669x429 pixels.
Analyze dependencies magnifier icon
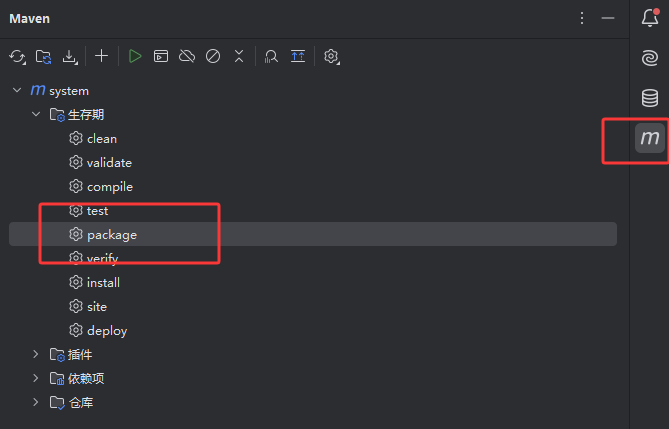tap(271, 56)
